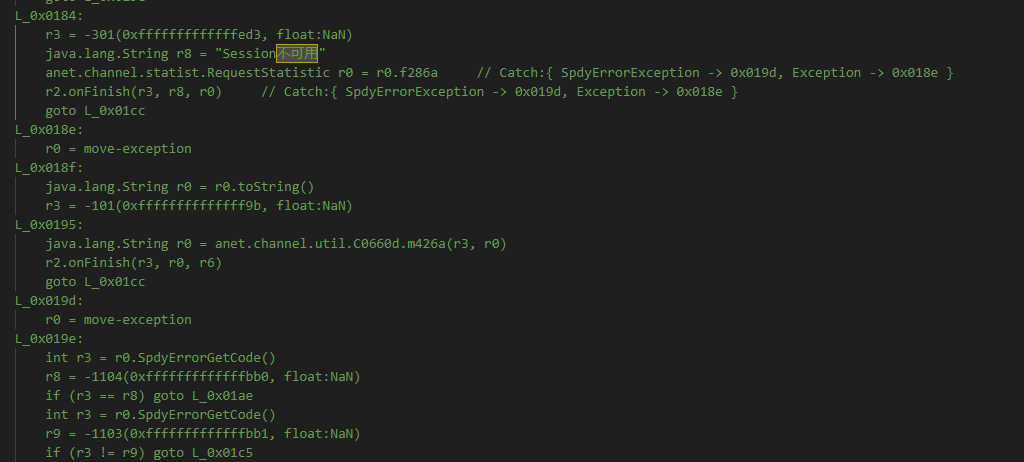This screenshot has height=462, width=1024.
Task: Click the r9 = -1103 assignment line
Action: coord(202,434)
